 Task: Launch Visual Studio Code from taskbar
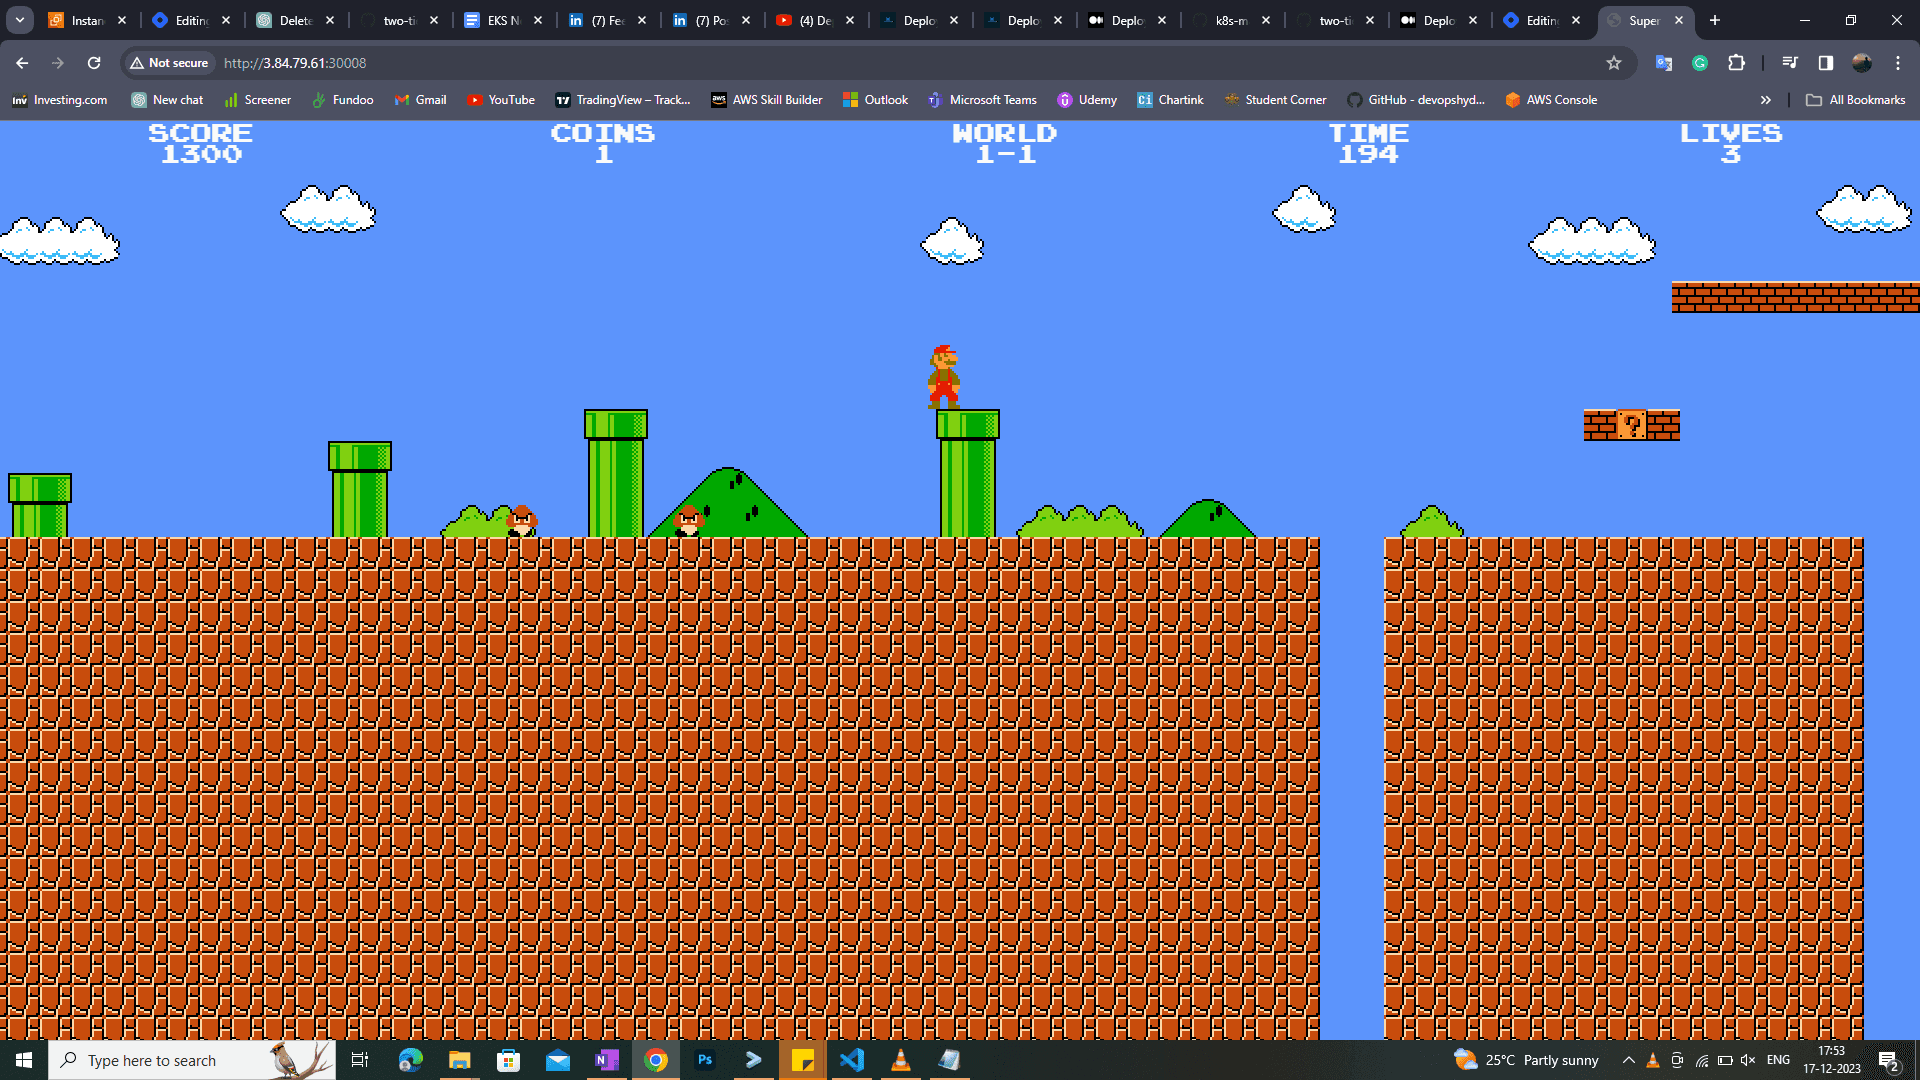click(852, 1060)
